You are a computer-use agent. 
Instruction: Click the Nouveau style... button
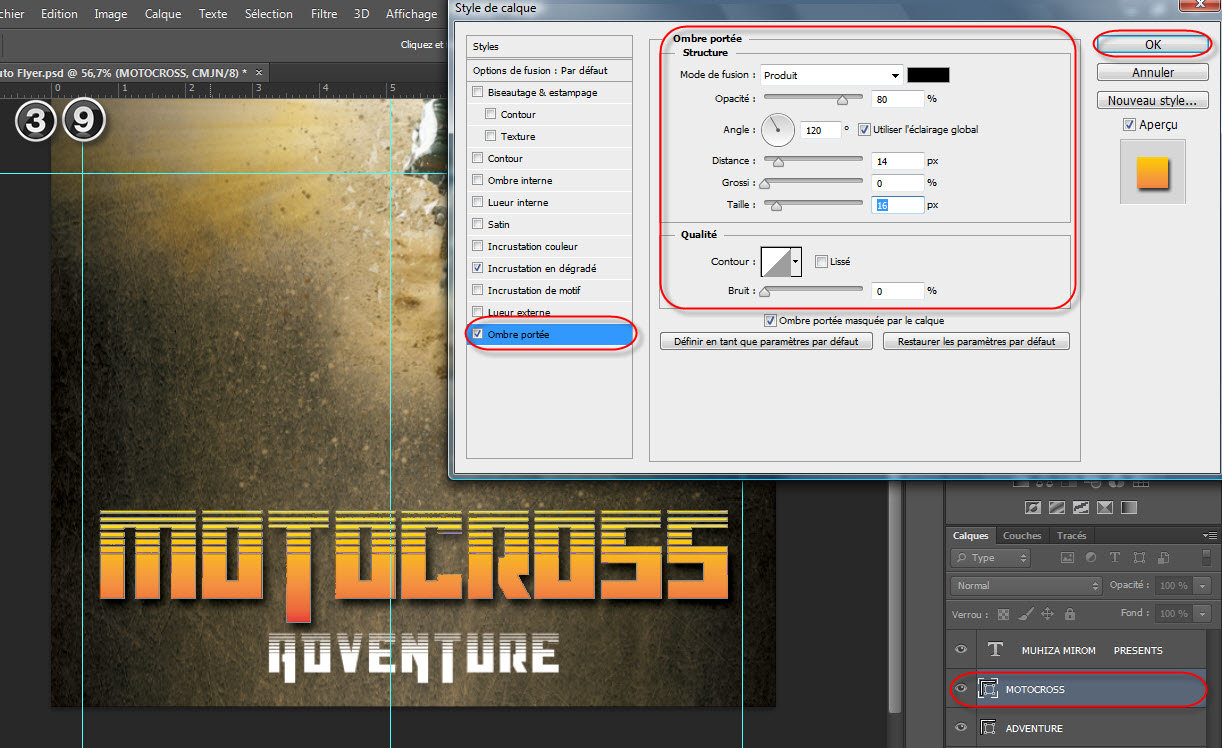pyautogui.click(x=1153, y=101)
